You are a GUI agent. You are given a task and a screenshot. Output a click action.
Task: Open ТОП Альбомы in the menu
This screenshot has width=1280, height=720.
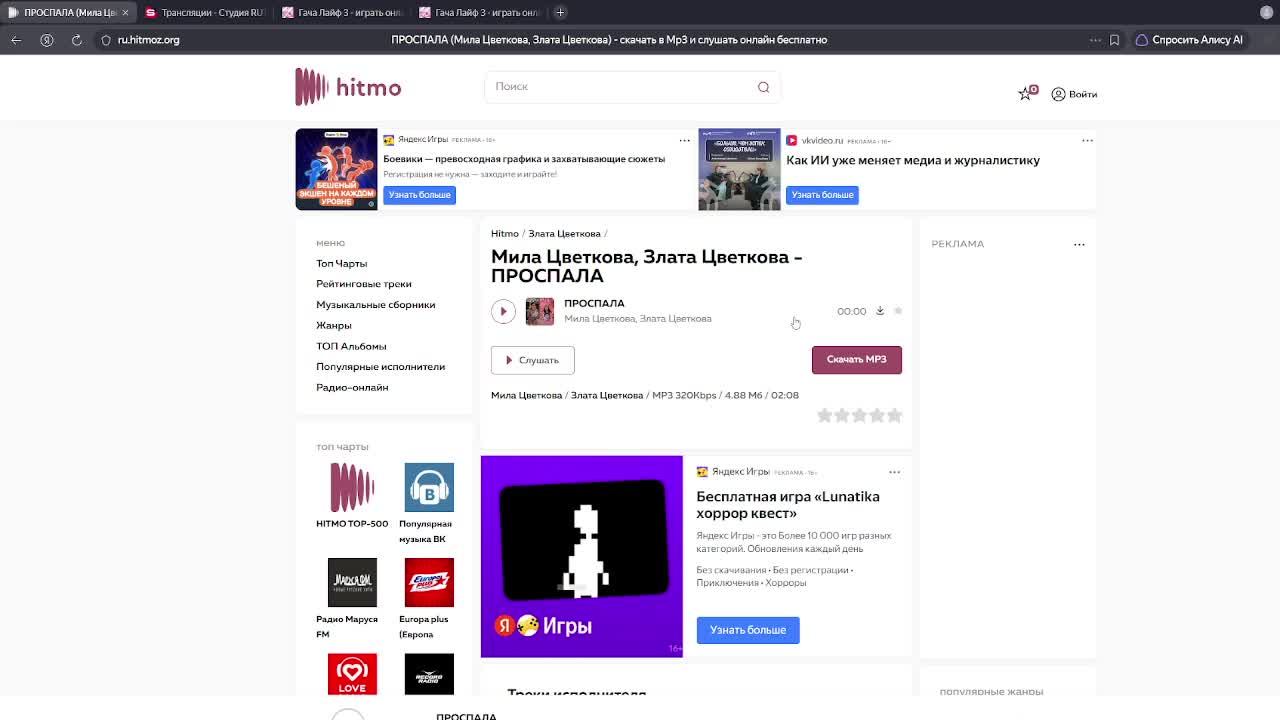351,346
